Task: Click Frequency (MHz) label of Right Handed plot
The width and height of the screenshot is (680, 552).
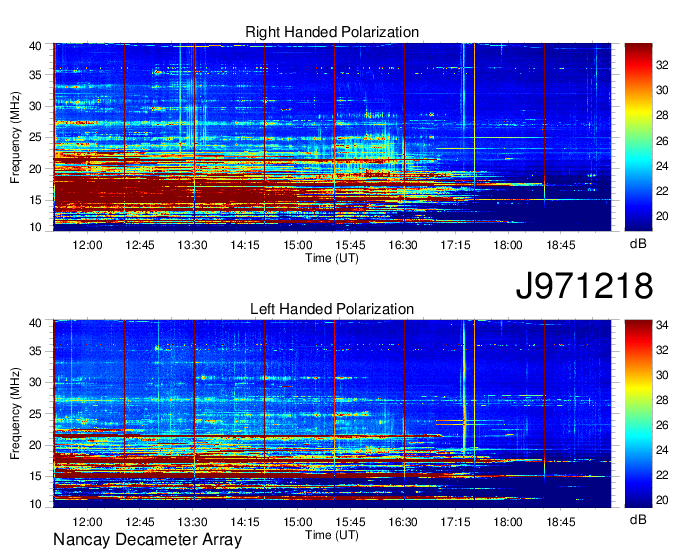Action: 15,137
